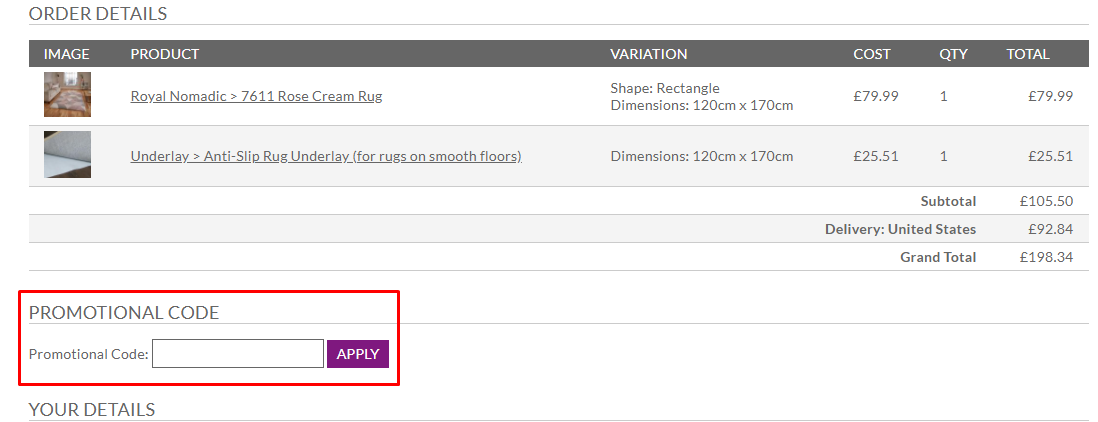Select the Promotional Code field label
Image resolution: width=1098 pixels, height=422 pixels.
89,354
